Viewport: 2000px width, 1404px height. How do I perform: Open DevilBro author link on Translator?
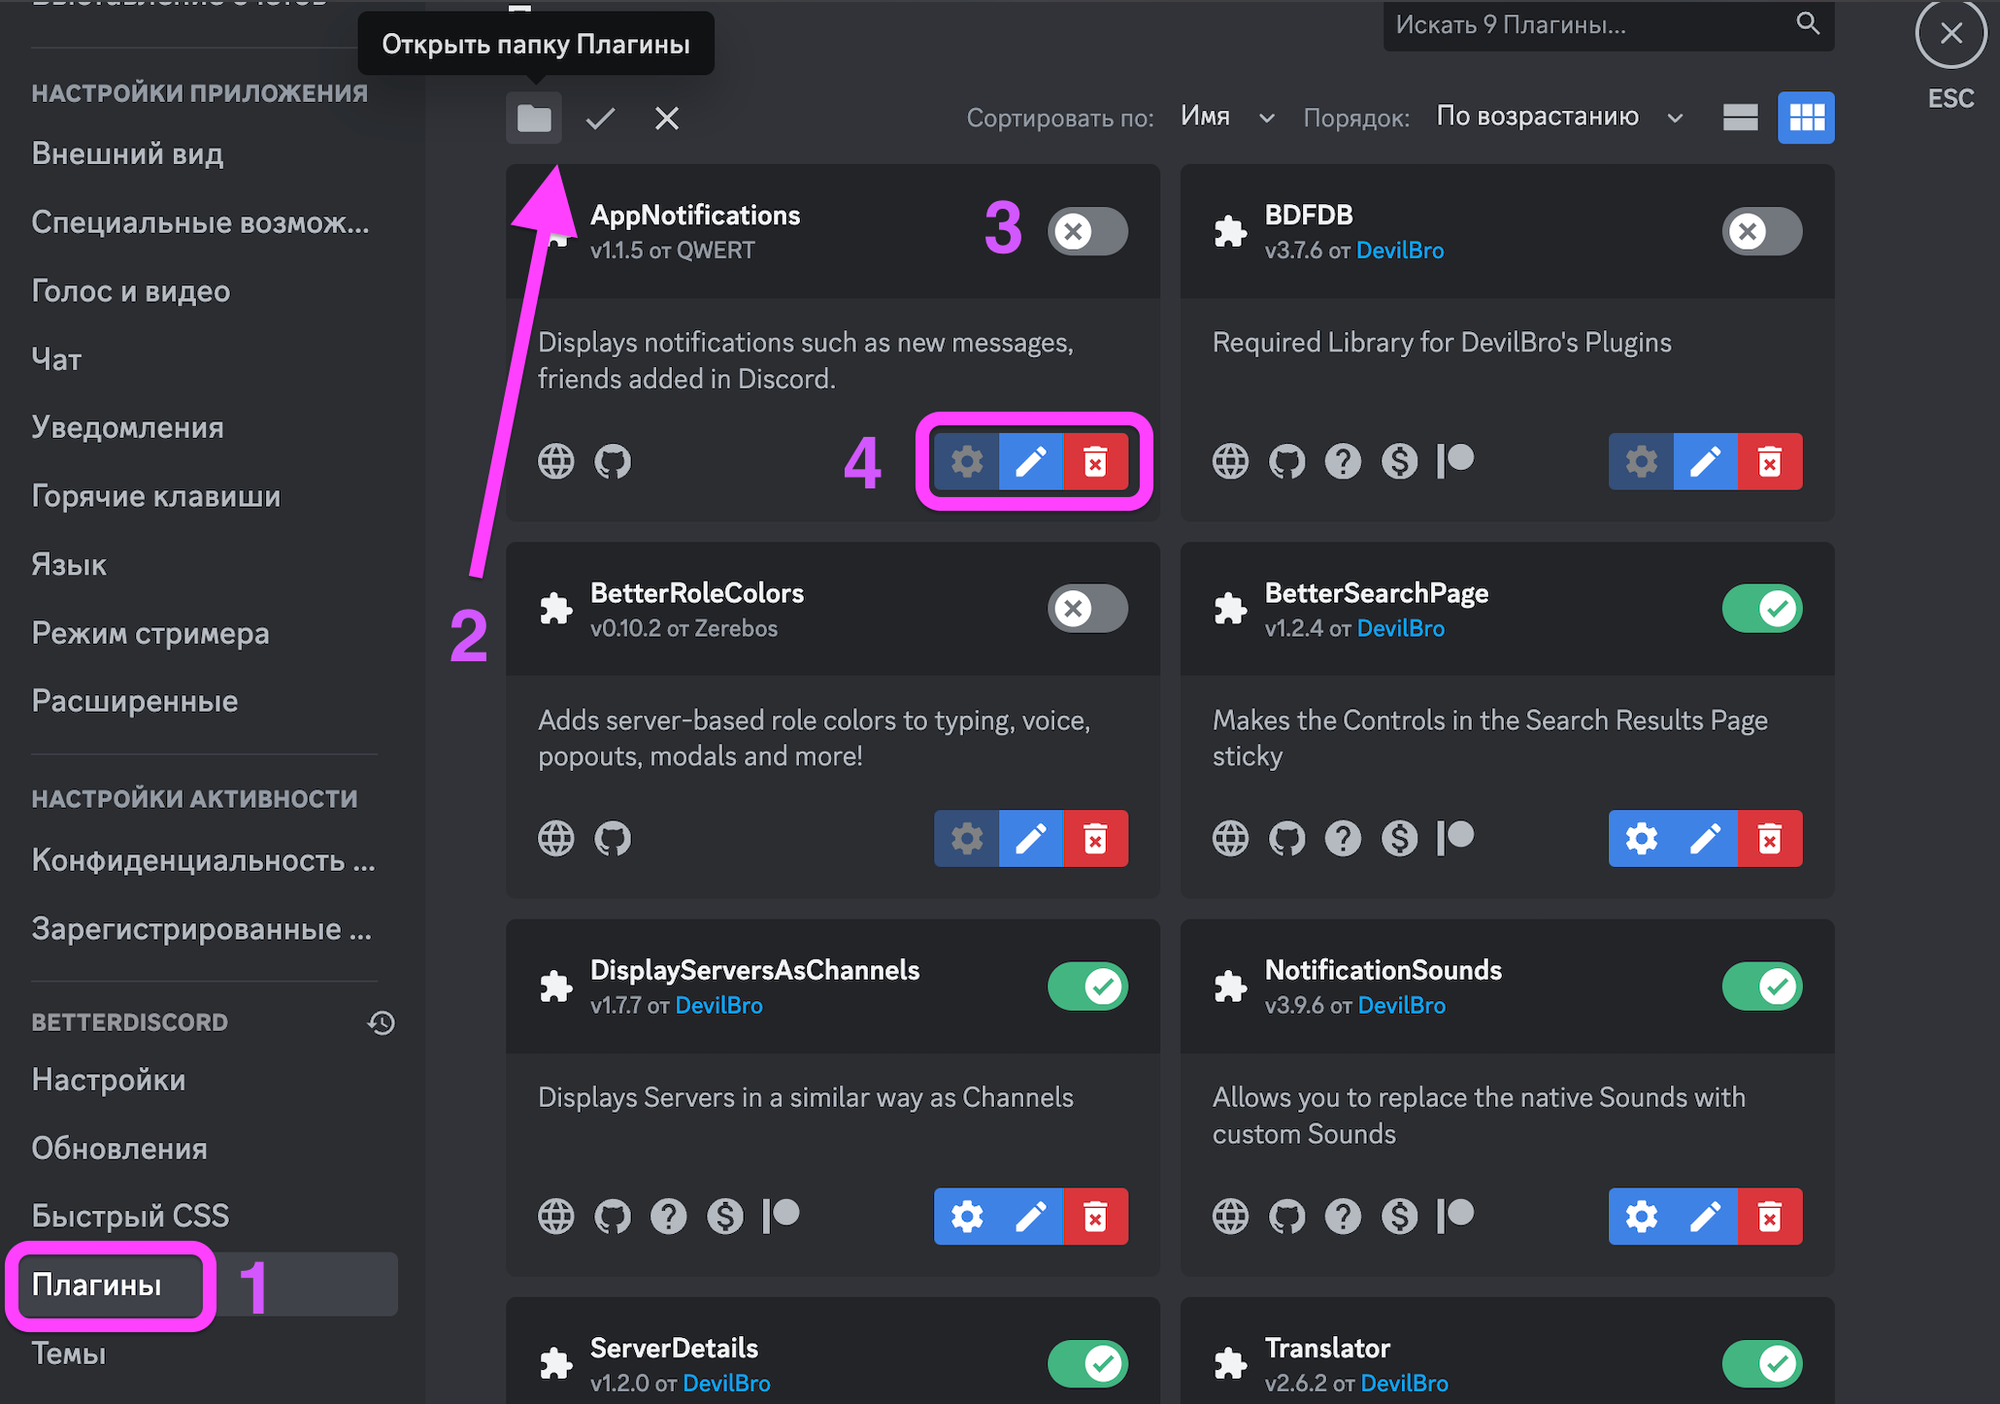(1403, 1383)
